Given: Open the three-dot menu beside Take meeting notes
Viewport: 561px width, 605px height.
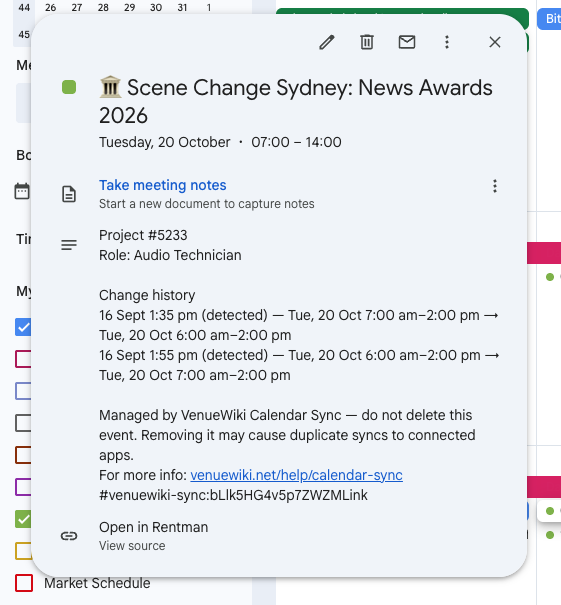Looking at the screenshot, I should point(495,186).
